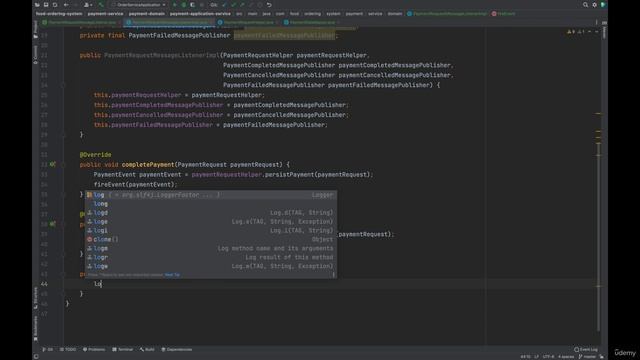640x360 pixels.
Task: Open Search Everywhere magnifier icon
Action: tap(585, 5)
